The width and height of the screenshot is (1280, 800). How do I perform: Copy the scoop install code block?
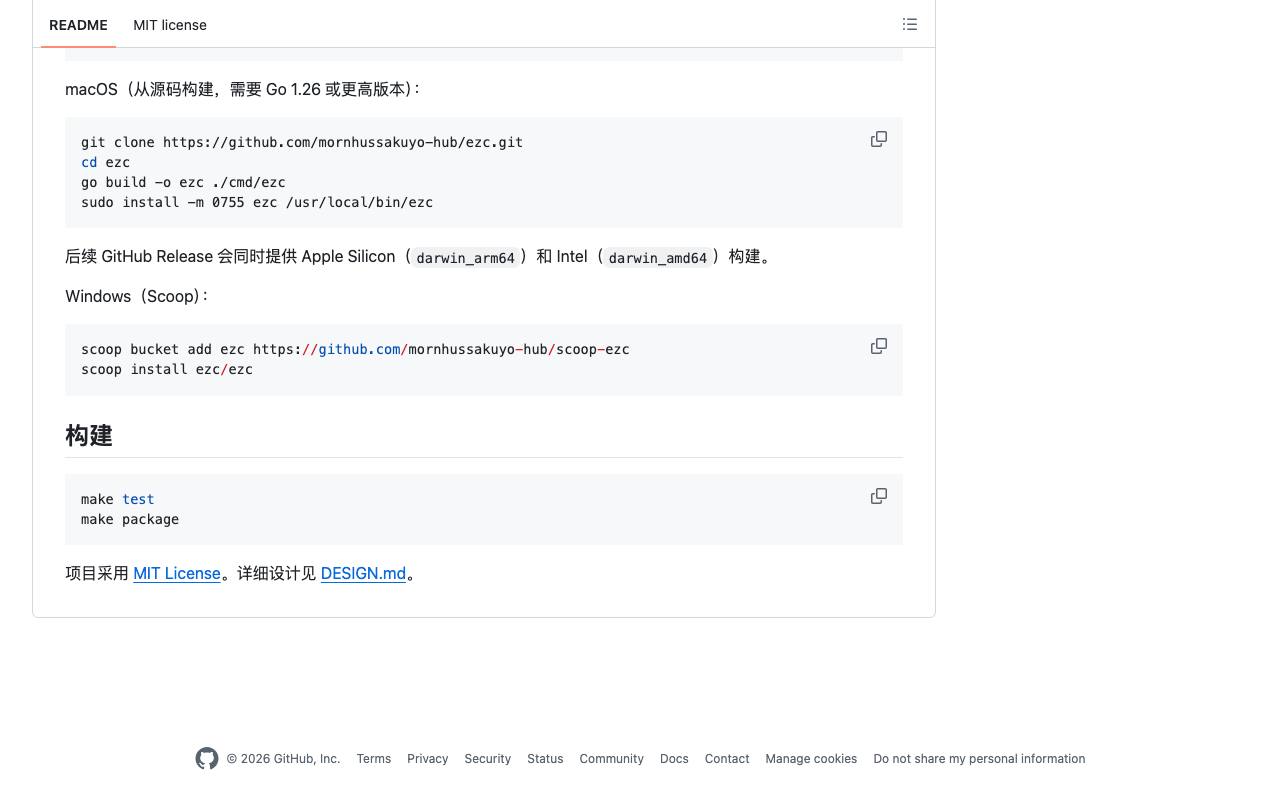point(879,346)
